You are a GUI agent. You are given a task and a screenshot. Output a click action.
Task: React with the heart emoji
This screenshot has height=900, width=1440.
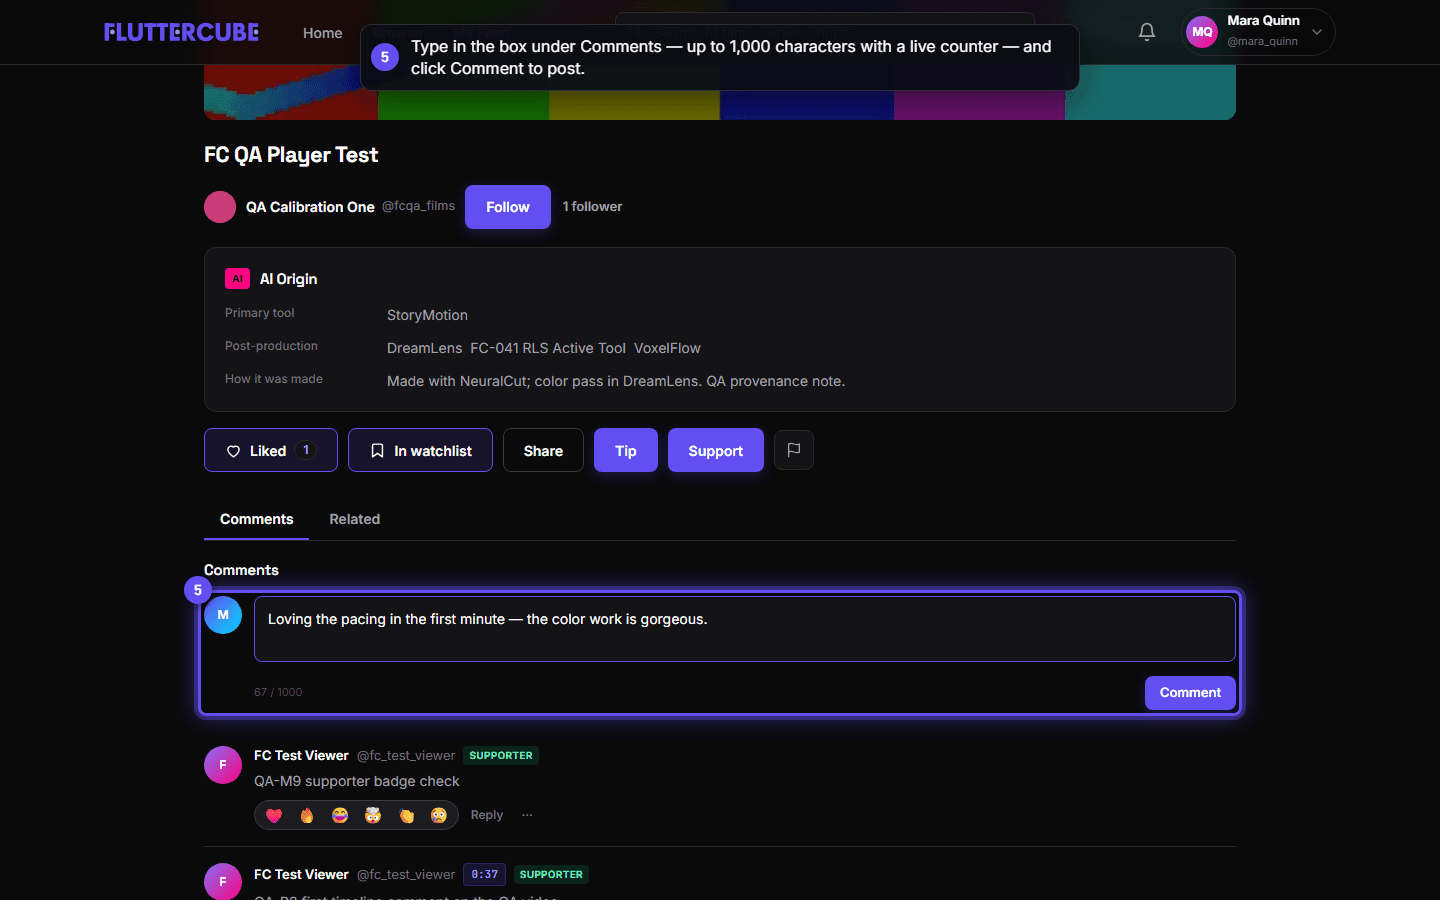(274, 815)
